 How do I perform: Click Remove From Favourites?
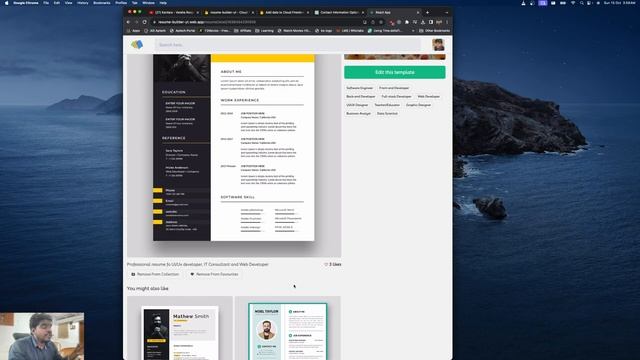point(214,274)
